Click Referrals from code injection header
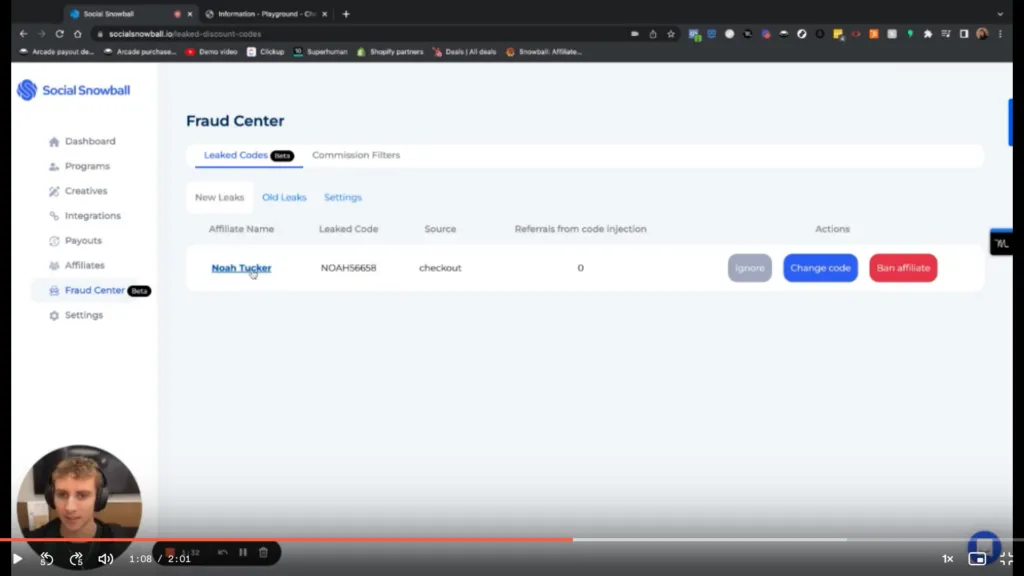Image resolution: width=1024 pixels, height=576 pixels. tap(581, 229)
